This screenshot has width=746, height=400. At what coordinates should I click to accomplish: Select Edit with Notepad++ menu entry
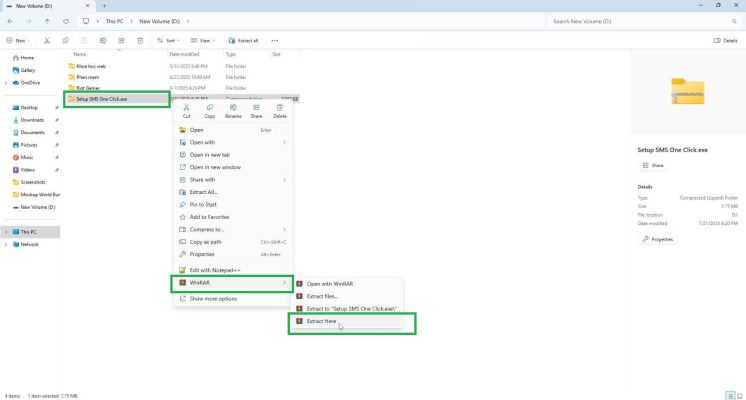217,270
